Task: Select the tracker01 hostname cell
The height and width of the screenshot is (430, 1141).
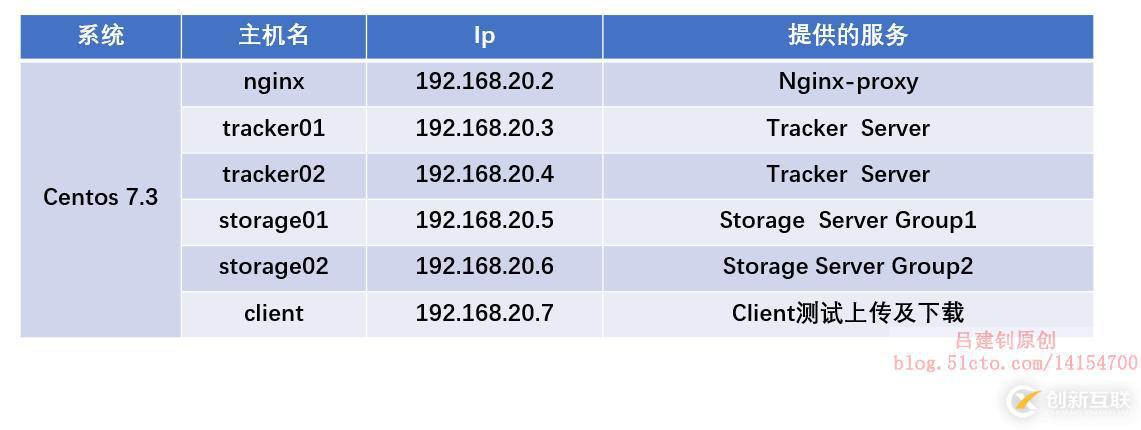Action: (x=273, y=128)
